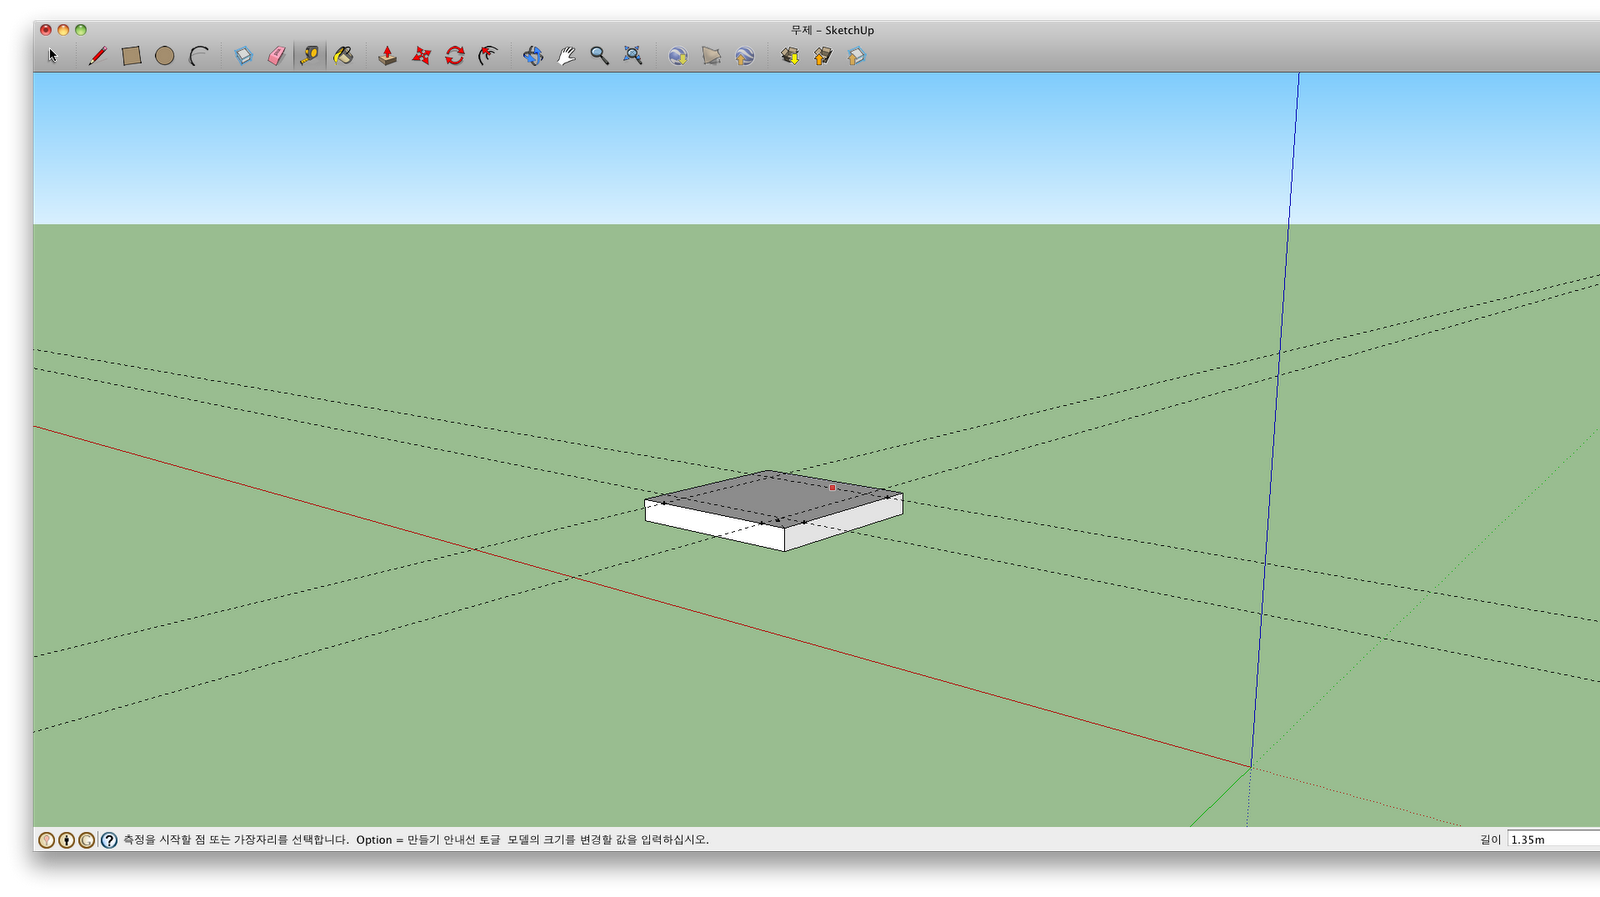Screen dimensions: 1600x897
Task: Click the Share Model icon
Action: pyautogui.click(x=823, y=56)
